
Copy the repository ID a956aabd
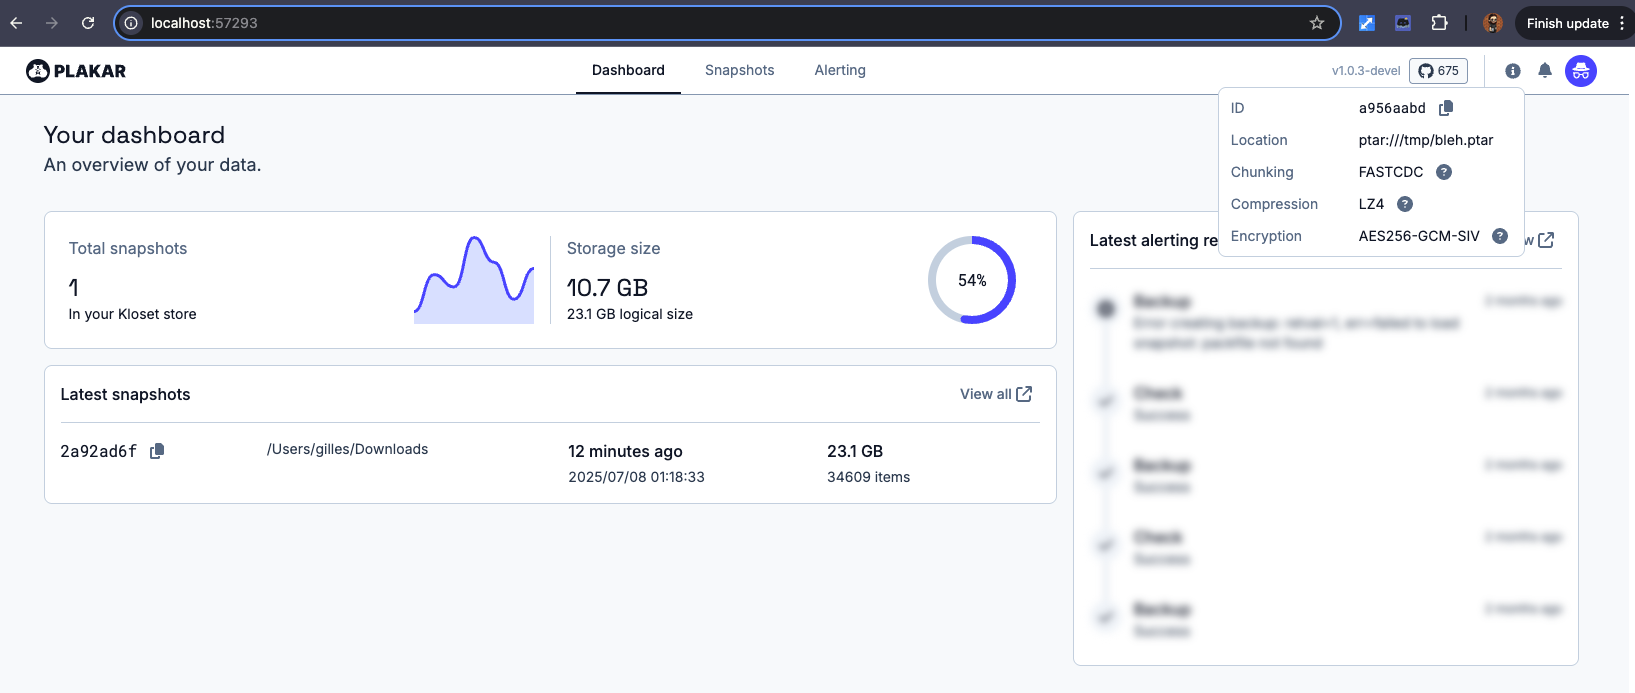(x=1446, y=108)
